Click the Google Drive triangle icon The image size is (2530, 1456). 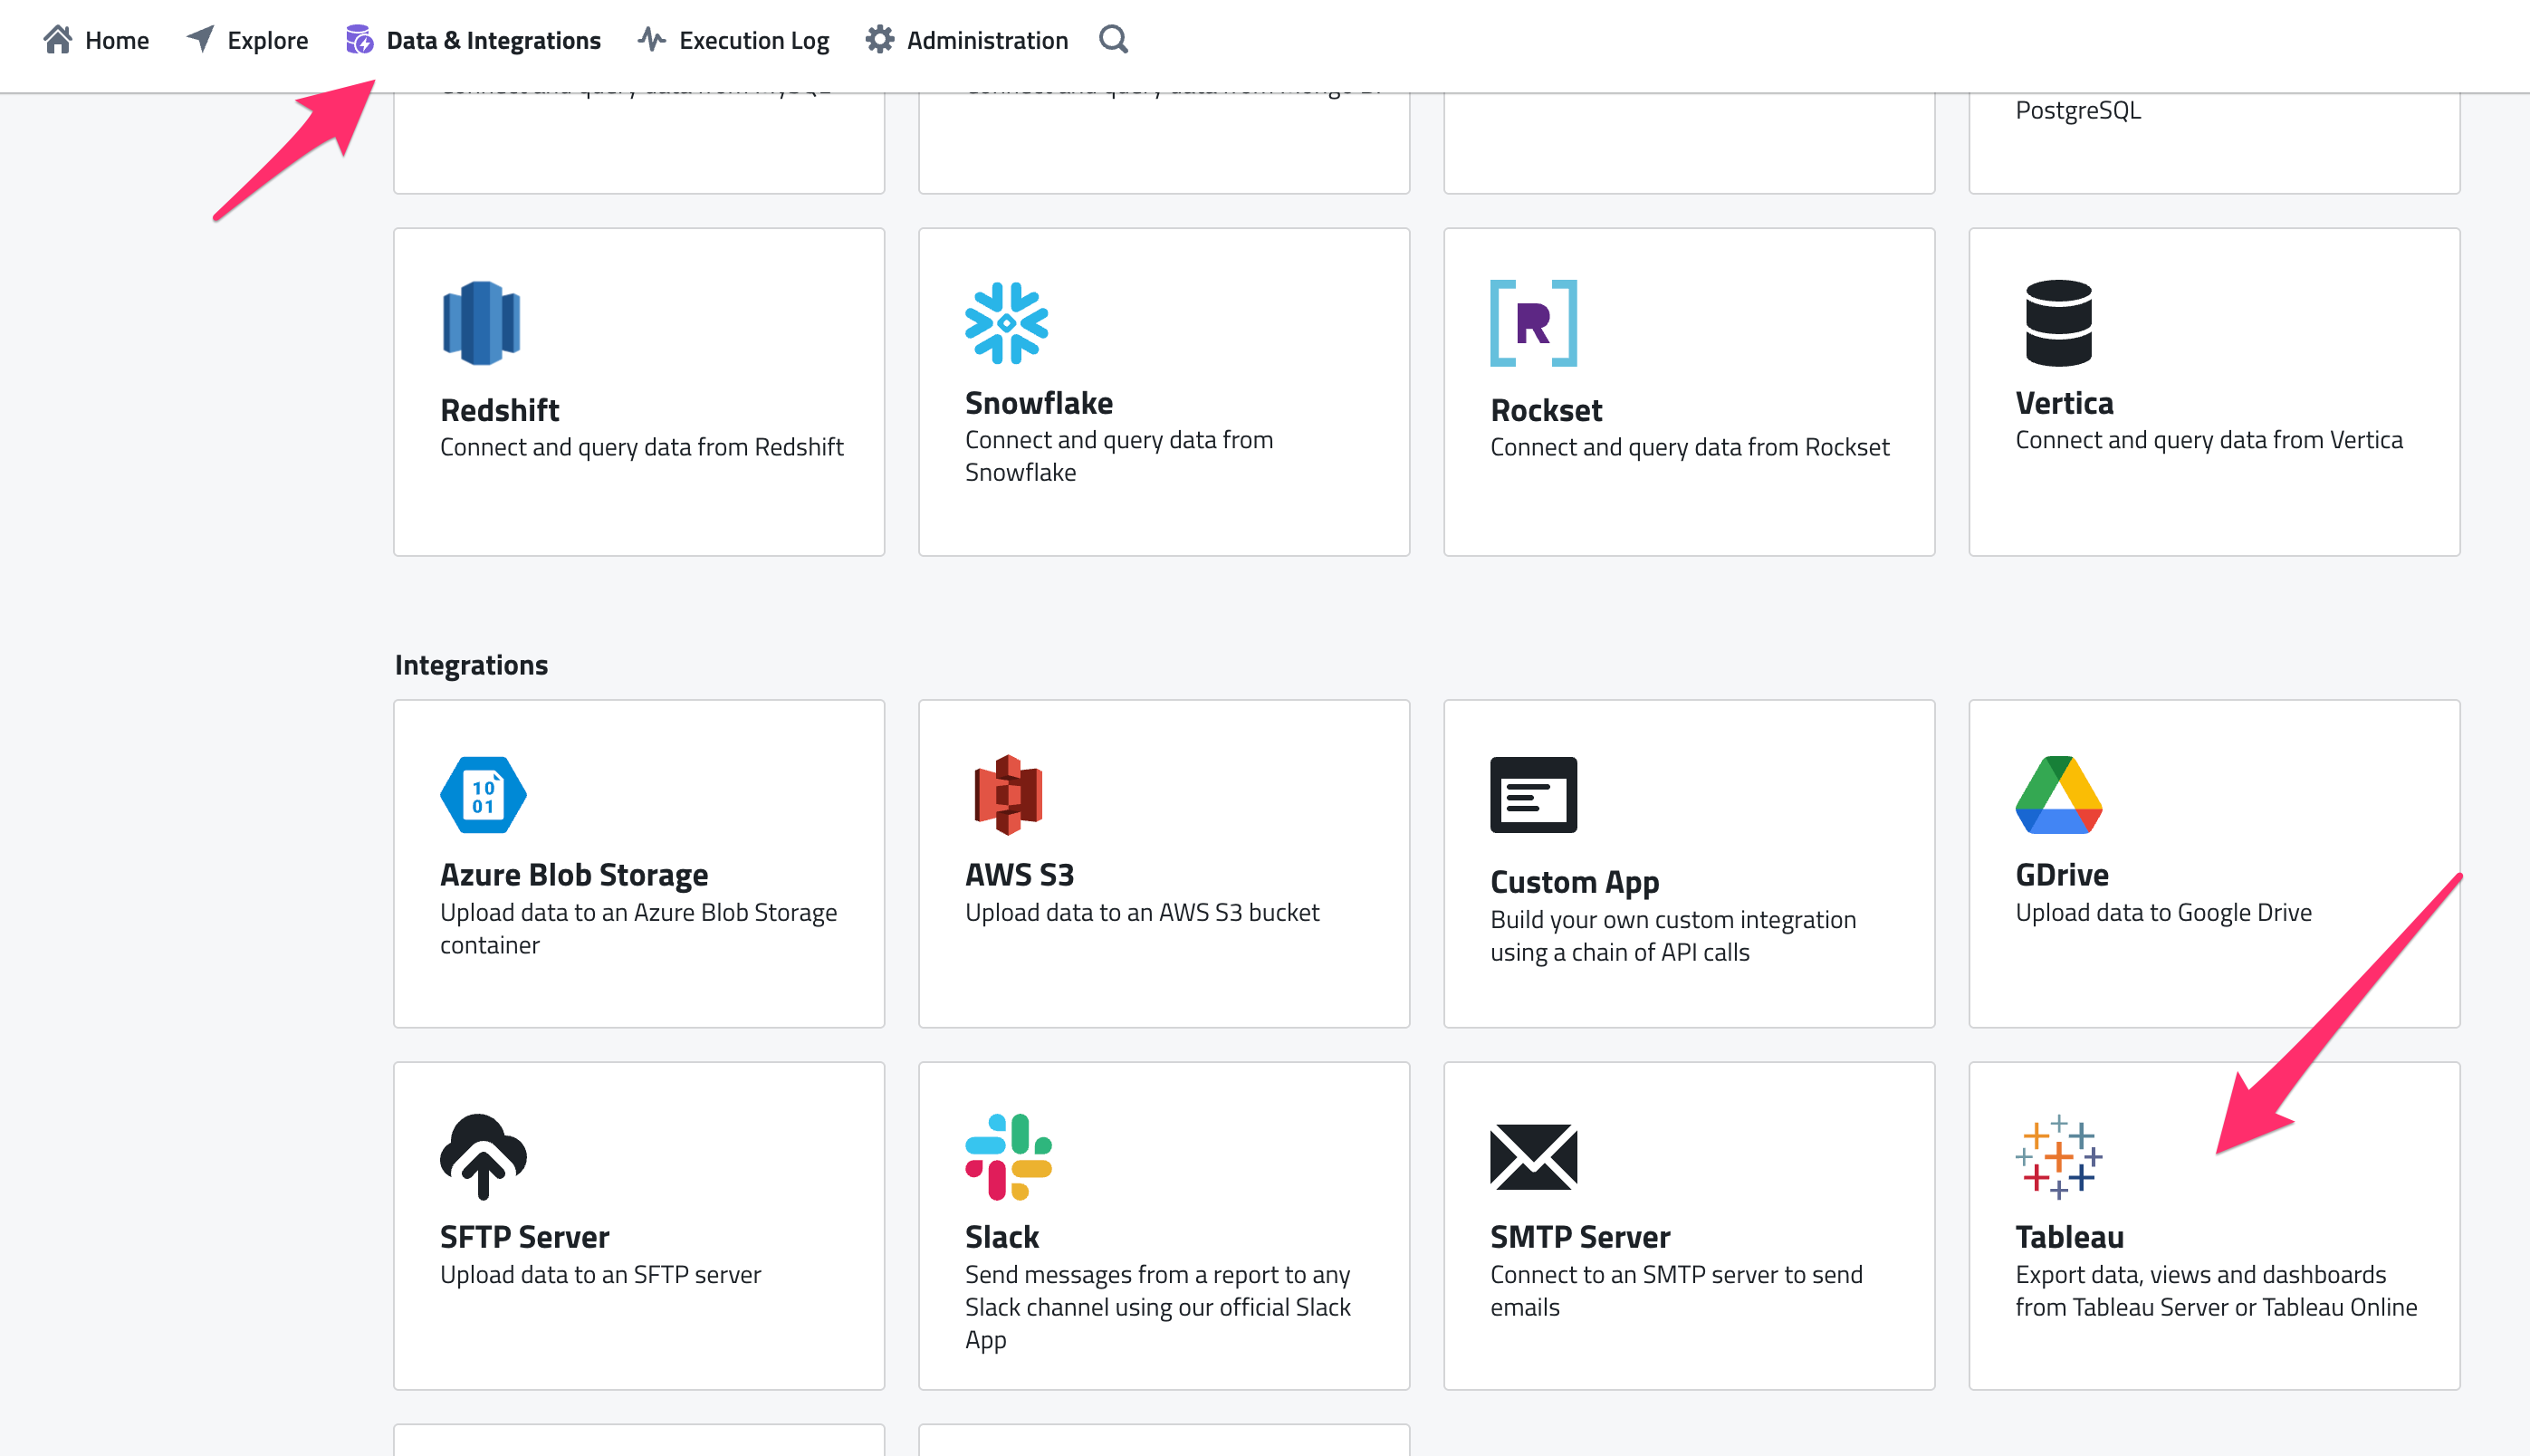(x=2058, y=795)
